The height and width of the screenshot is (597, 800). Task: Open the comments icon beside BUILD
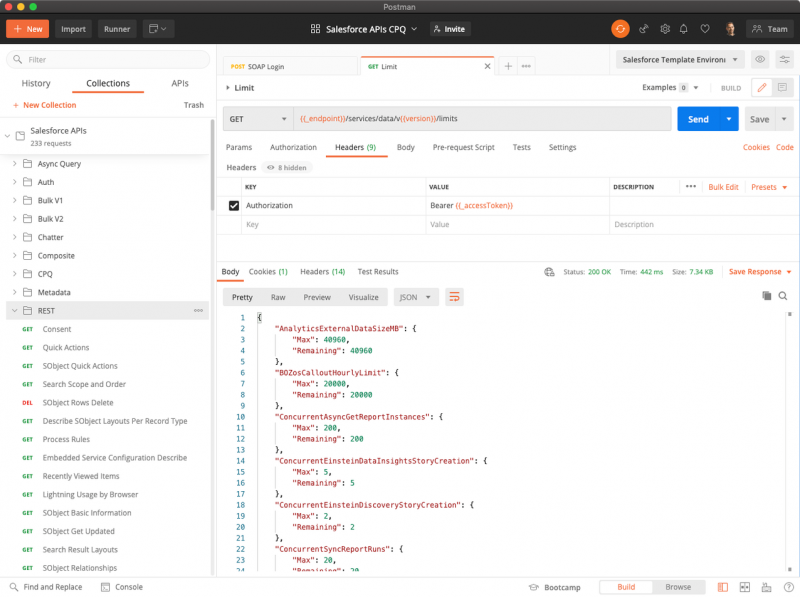[x=782, y=88]
